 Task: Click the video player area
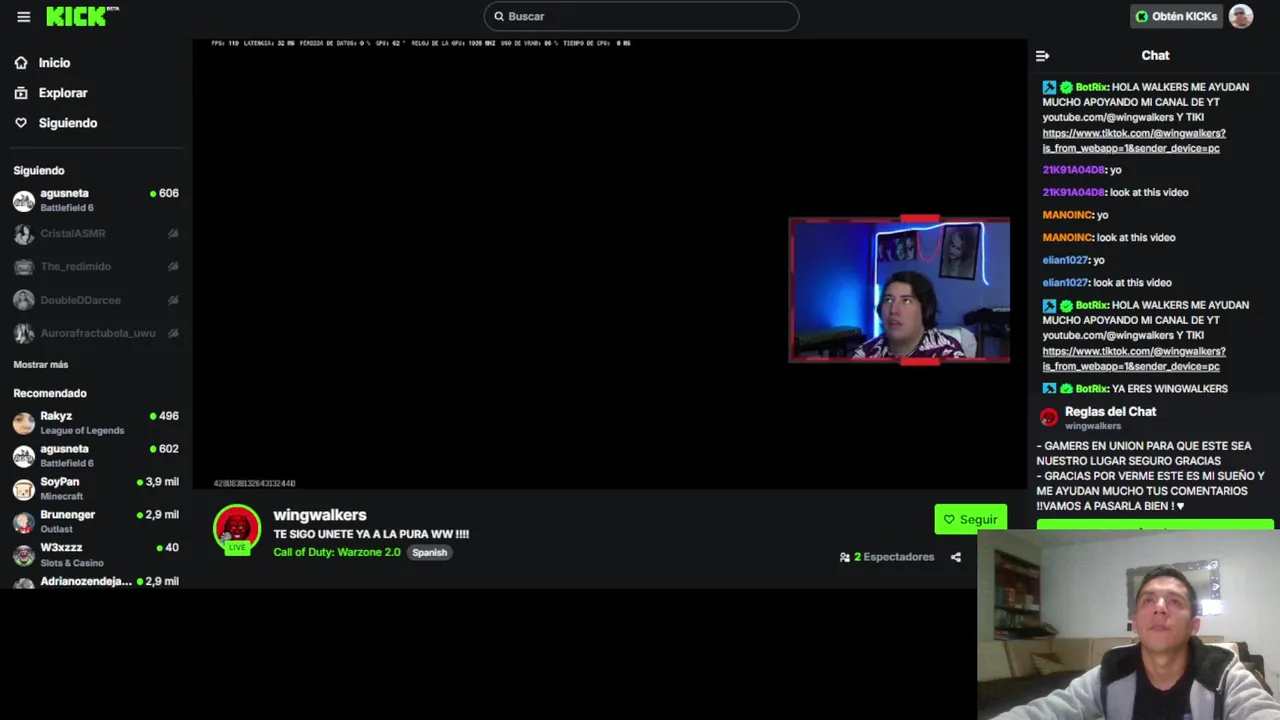coord(610,264)
